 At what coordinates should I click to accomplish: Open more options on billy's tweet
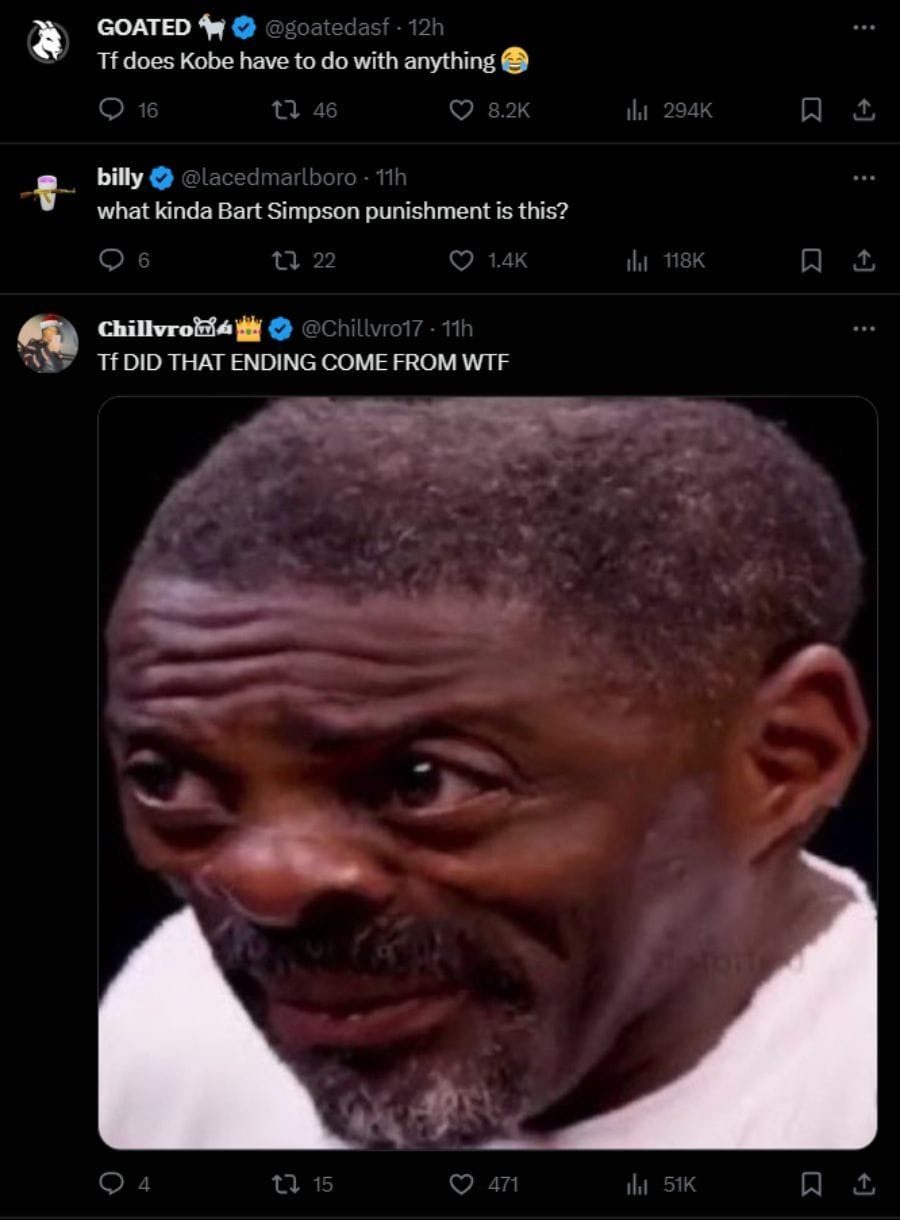(863, 177)
